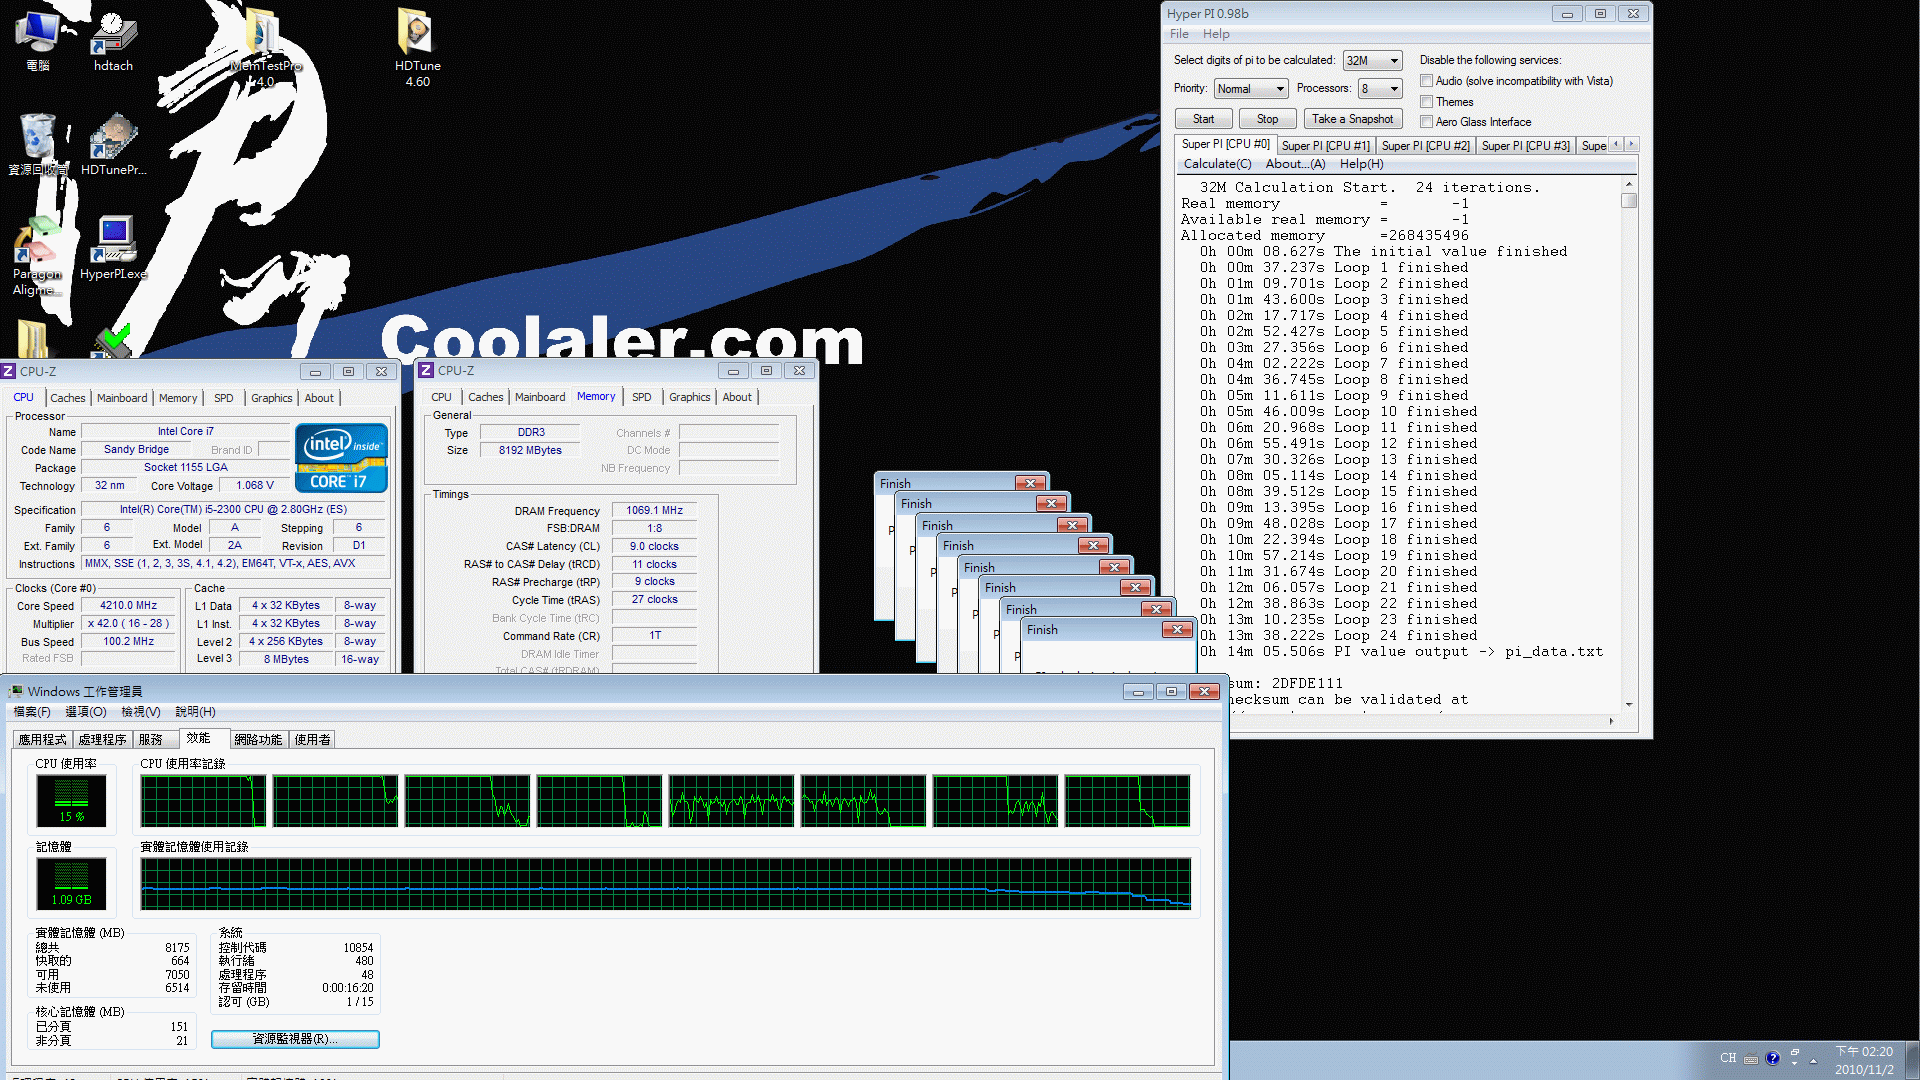The width and height of the screenshot is (1920, 1080).
Task: Click the 'Loop 24 finished' output line
Action: [1339, 636]
